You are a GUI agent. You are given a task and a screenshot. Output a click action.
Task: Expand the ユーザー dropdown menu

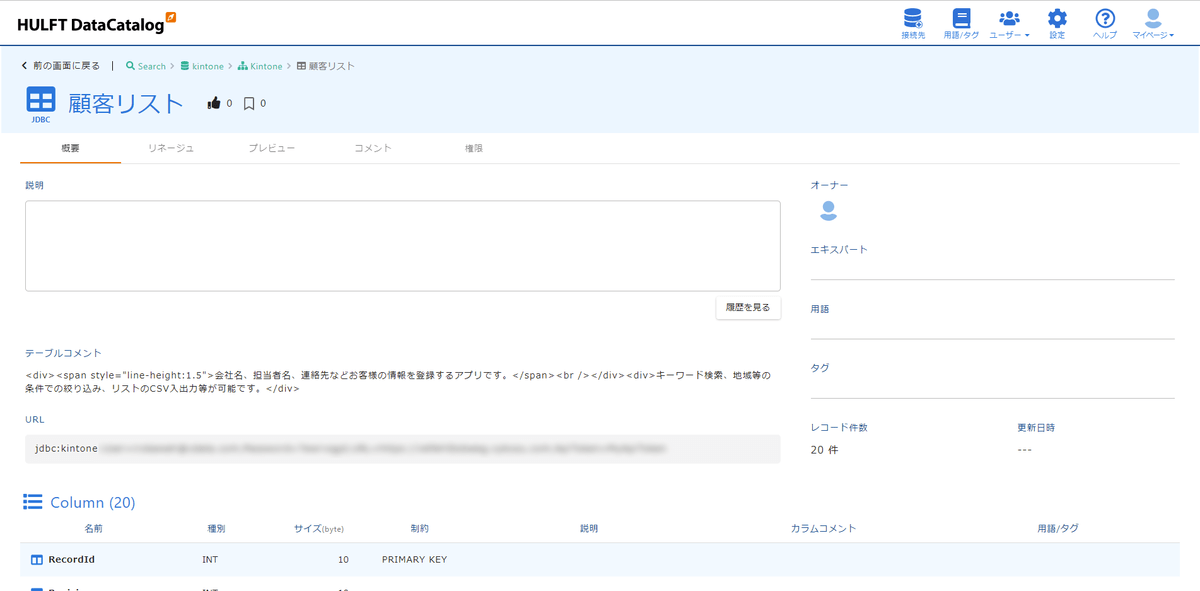pos(1009,23)
